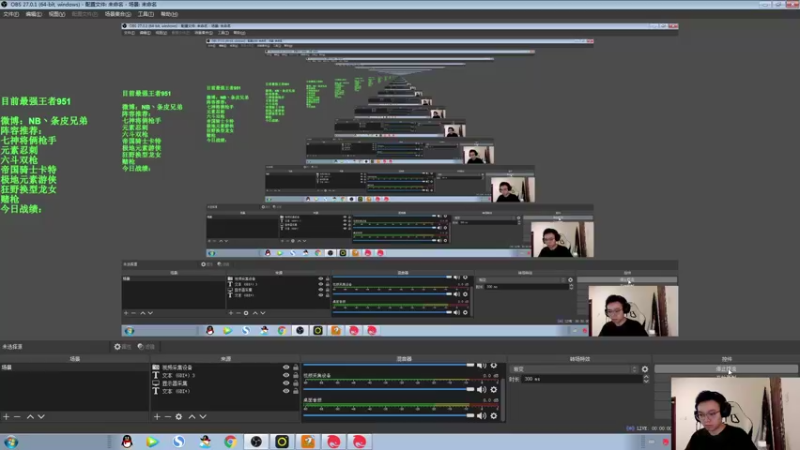Open 桌面音频 audio settings gear in main mixer
This screenshot has width=800, height=450.
pos(493,416)
